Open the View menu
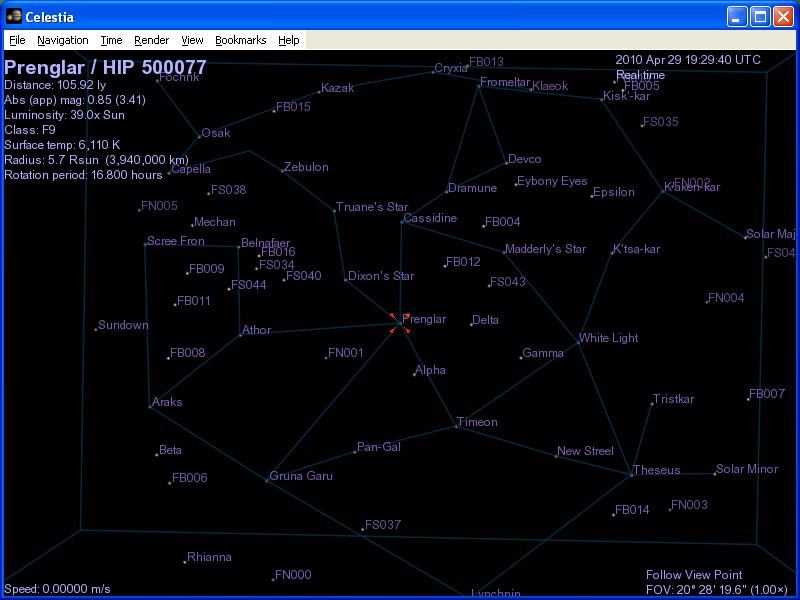Screen dimensions: 800x600 pyautogui.click(x=192, y=40)
